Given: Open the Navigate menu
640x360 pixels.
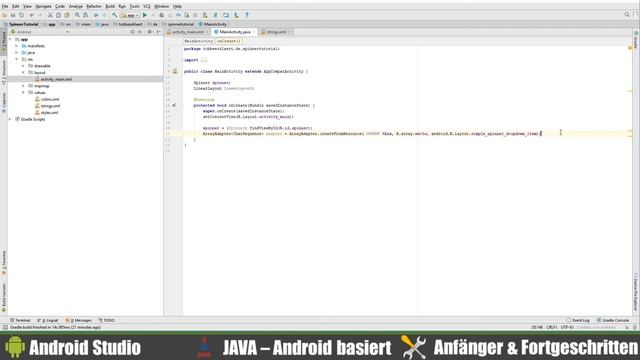Looking at the screenshot, I should tap(43, 7).
